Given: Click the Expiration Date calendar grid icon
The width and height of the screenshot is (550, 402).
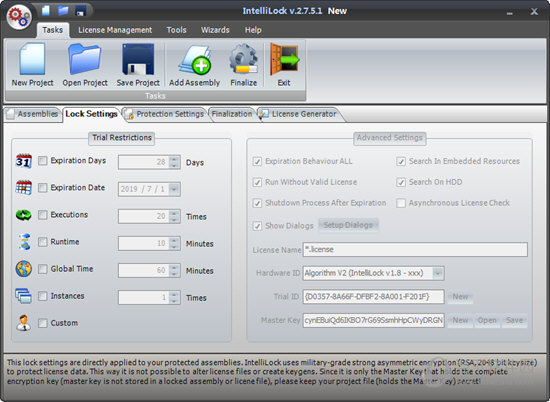Looking at the screenshot, I should (24, 188).
